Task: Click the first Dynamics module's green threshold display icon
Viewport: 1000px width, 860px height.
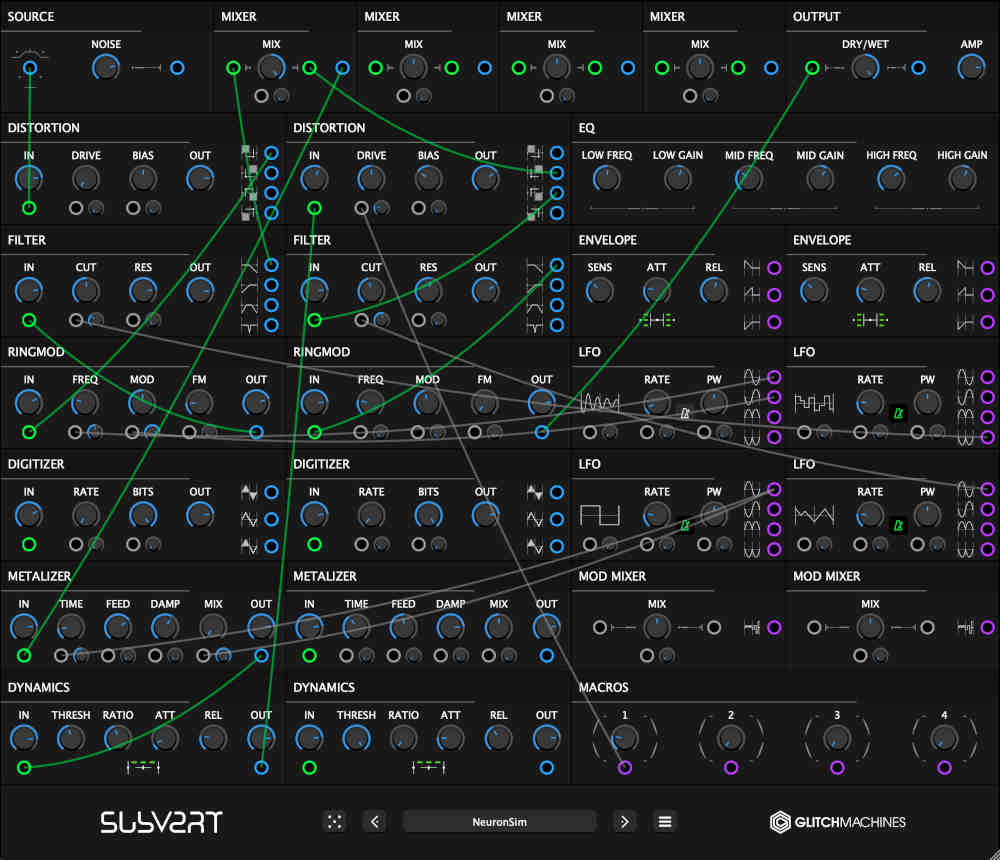Action: coord(143,767)
